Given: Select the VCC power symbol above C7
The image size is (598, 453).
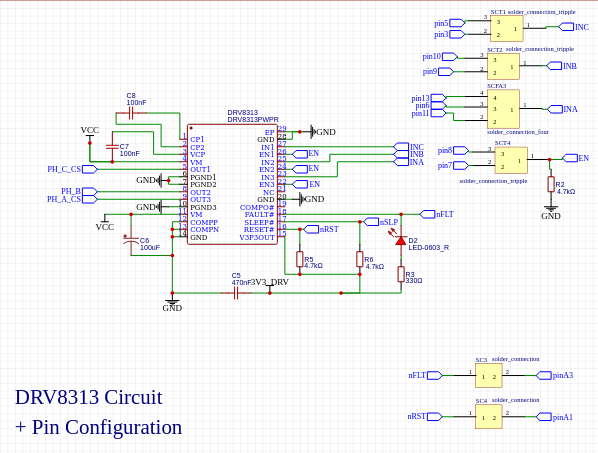Looking at the screenshot, I should pos(90,133).
